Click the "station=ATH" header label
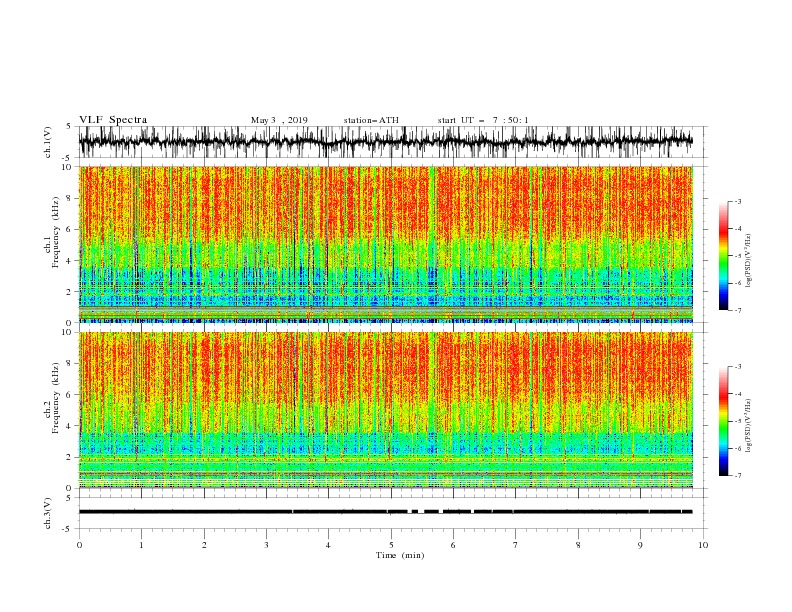Image resolution: width=792 pixels, height=612 pixels. (371, 120)
